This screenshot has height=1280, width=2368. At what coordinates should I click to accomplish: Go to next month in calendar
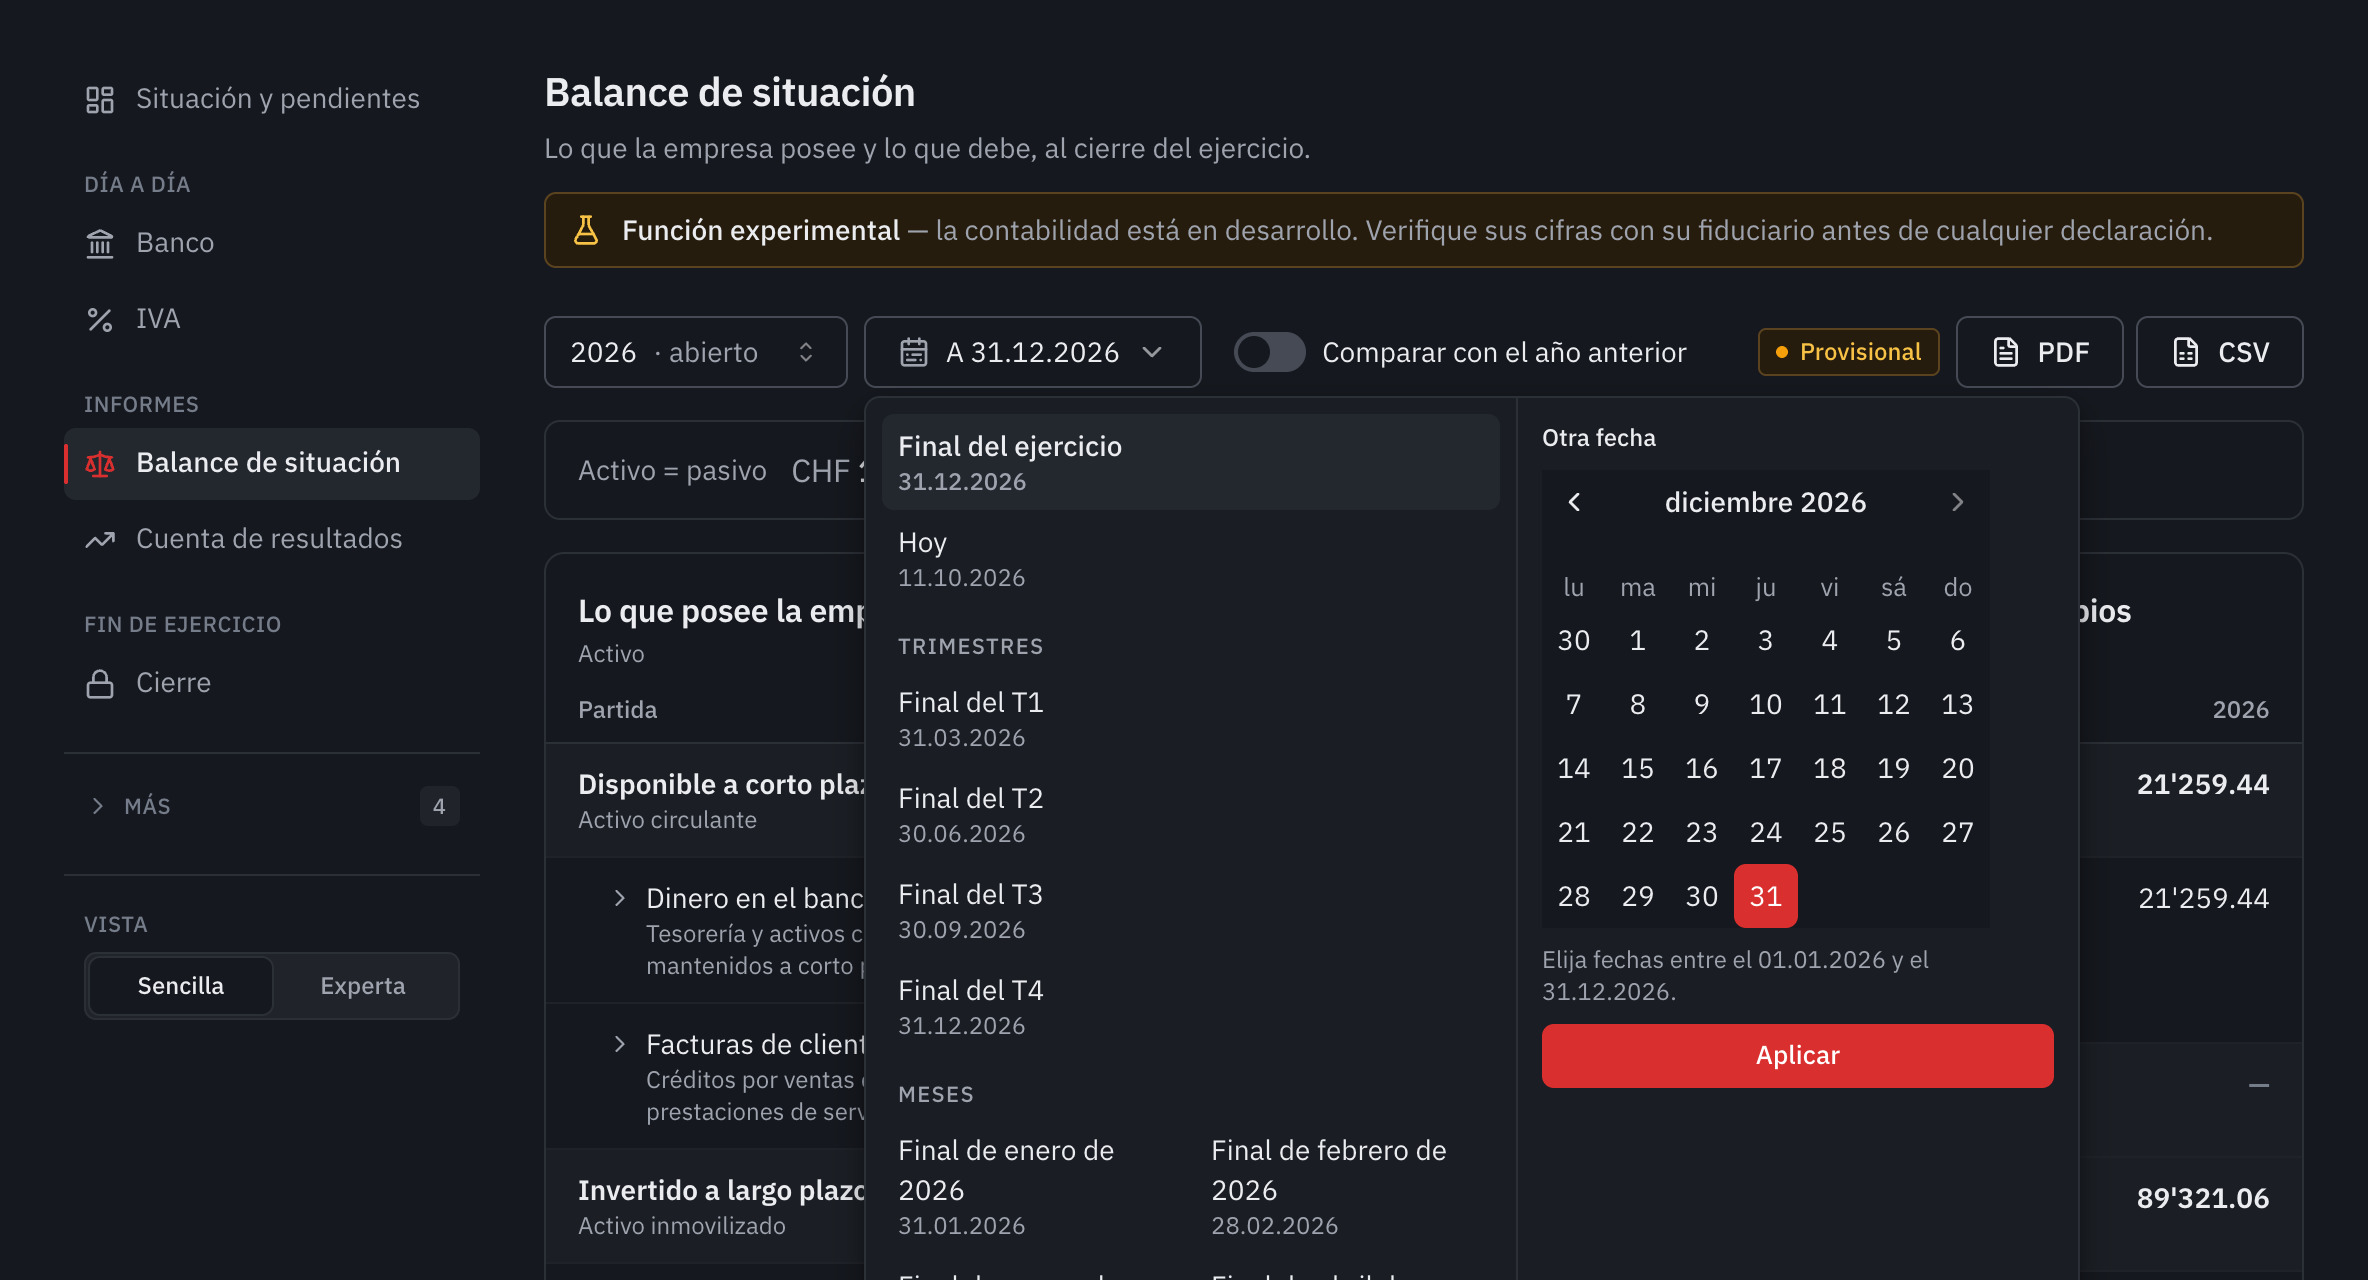1958,502
